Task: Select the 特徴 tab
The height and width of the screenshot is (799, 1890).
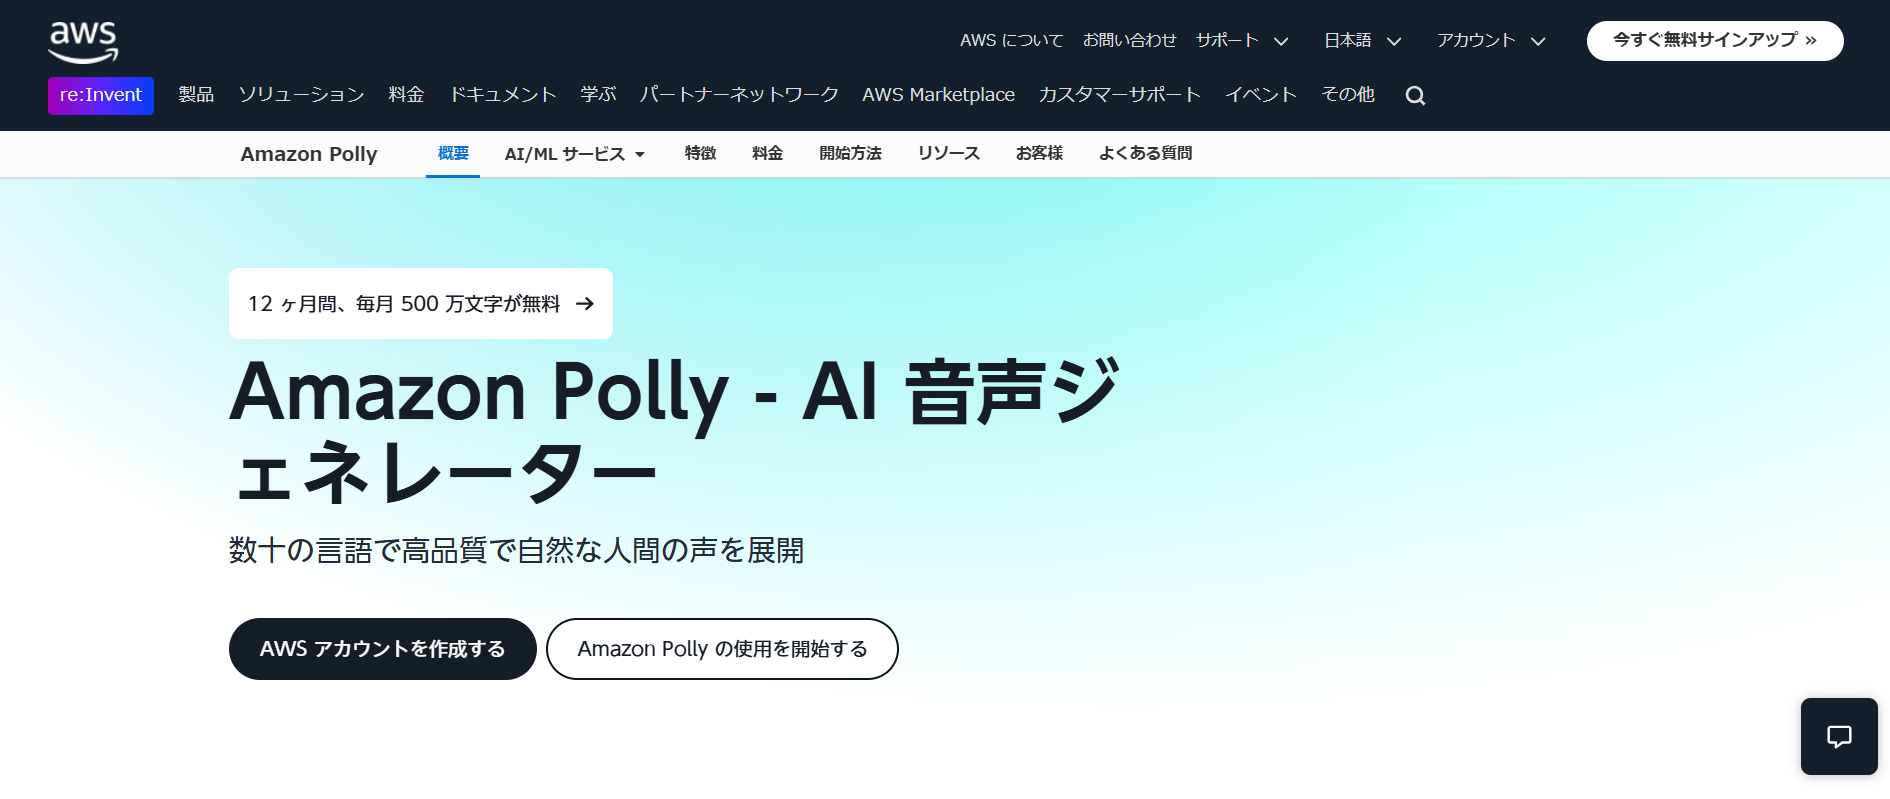Action: tap(700, 153)
